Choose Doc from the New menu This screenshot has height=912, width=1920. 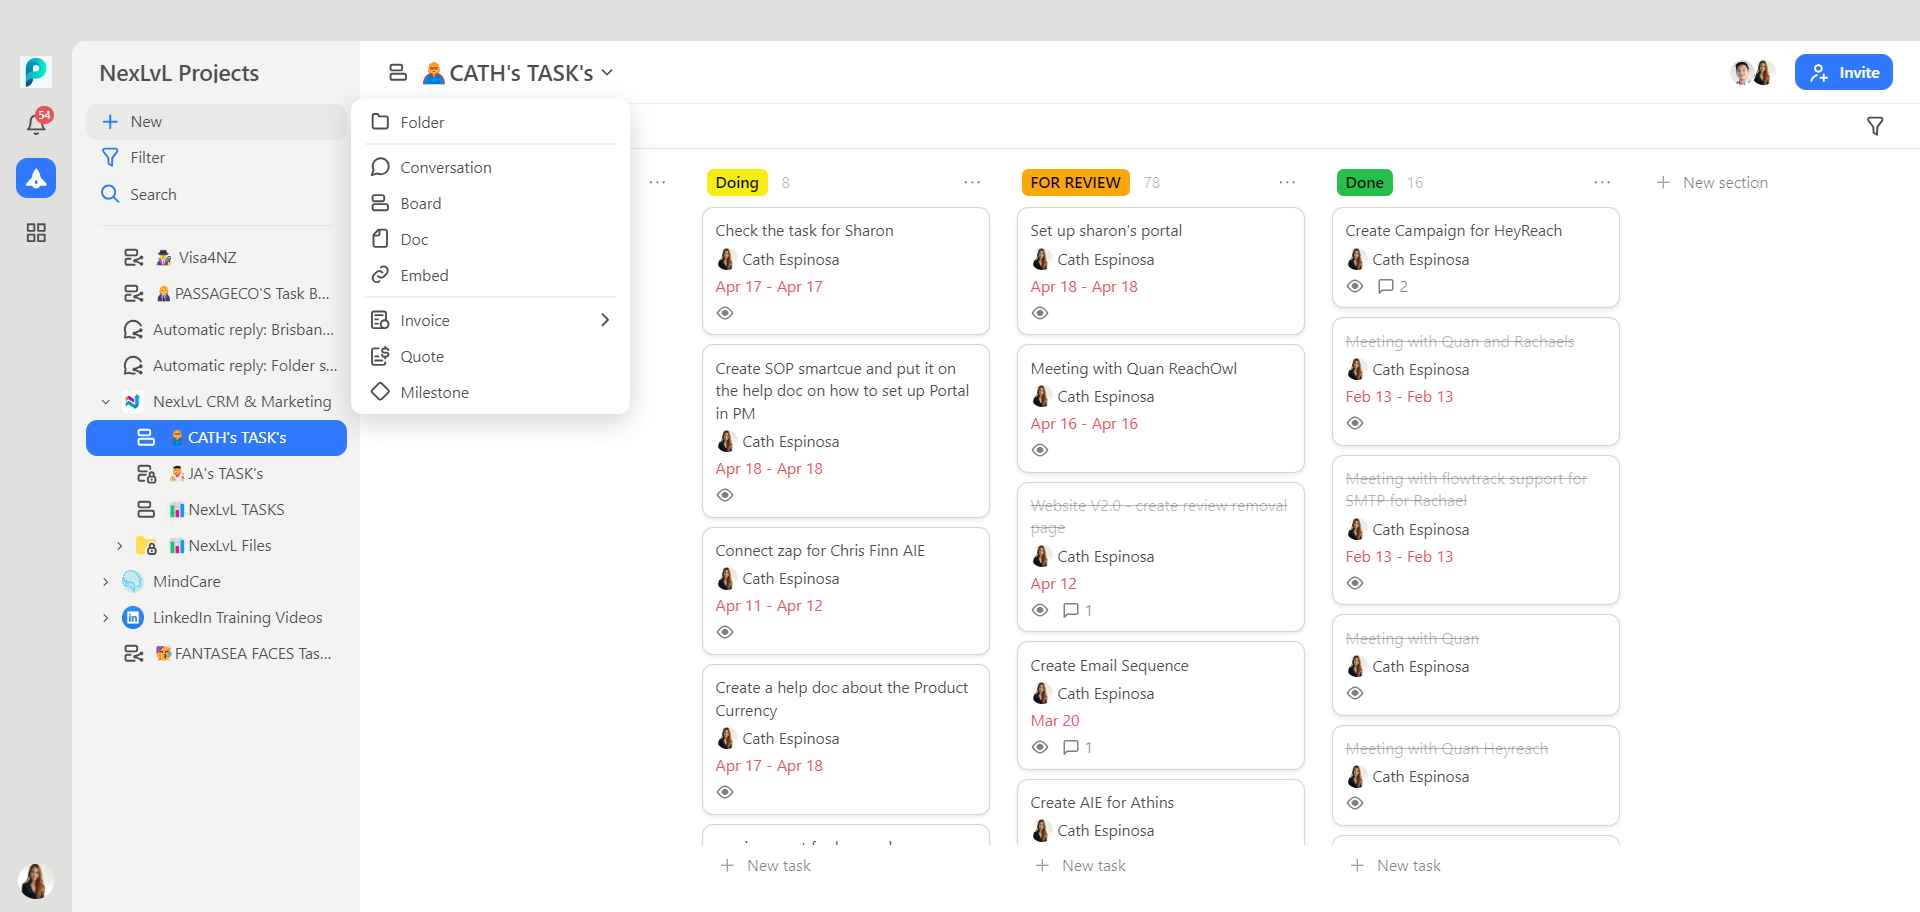click(x=413, y=239)
